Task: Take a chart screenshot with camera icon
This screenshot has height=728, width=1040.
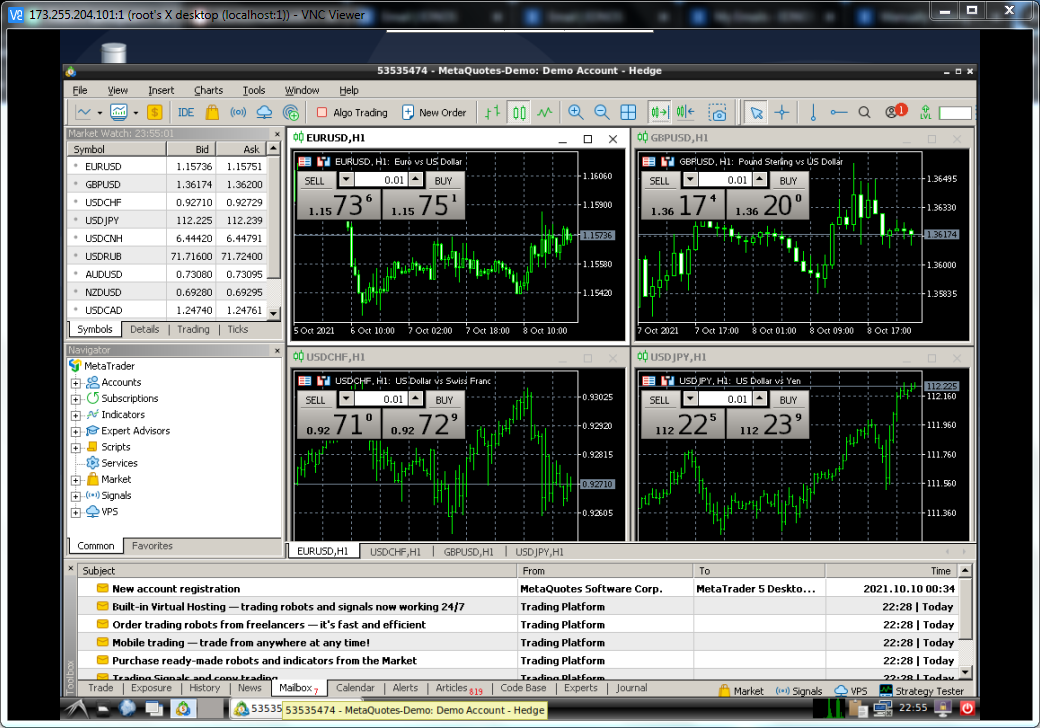Action: 717,113
